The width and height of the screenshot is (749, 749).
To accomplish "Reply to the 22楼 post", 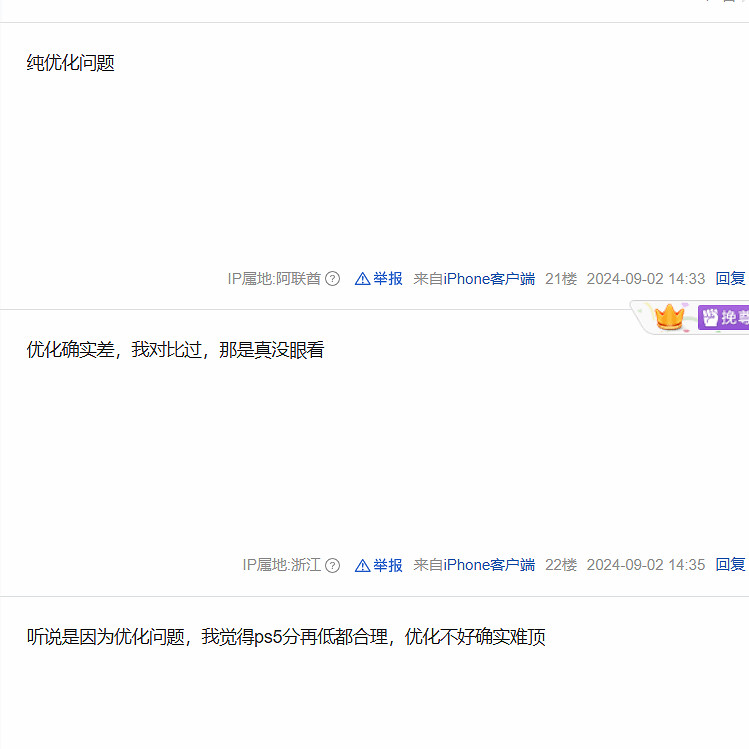I will [x=730, y=565].
